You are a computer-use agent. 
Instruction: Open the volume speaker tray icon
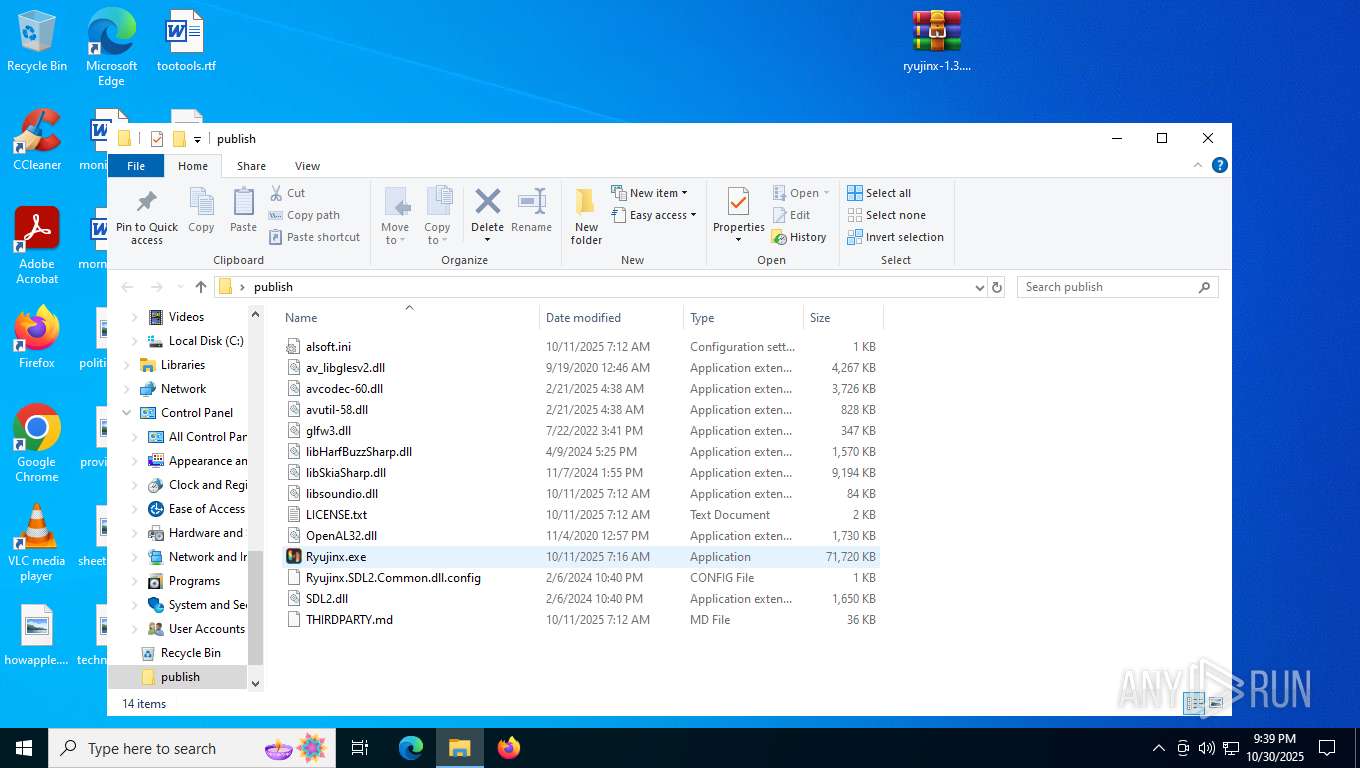coord(1207,748)
